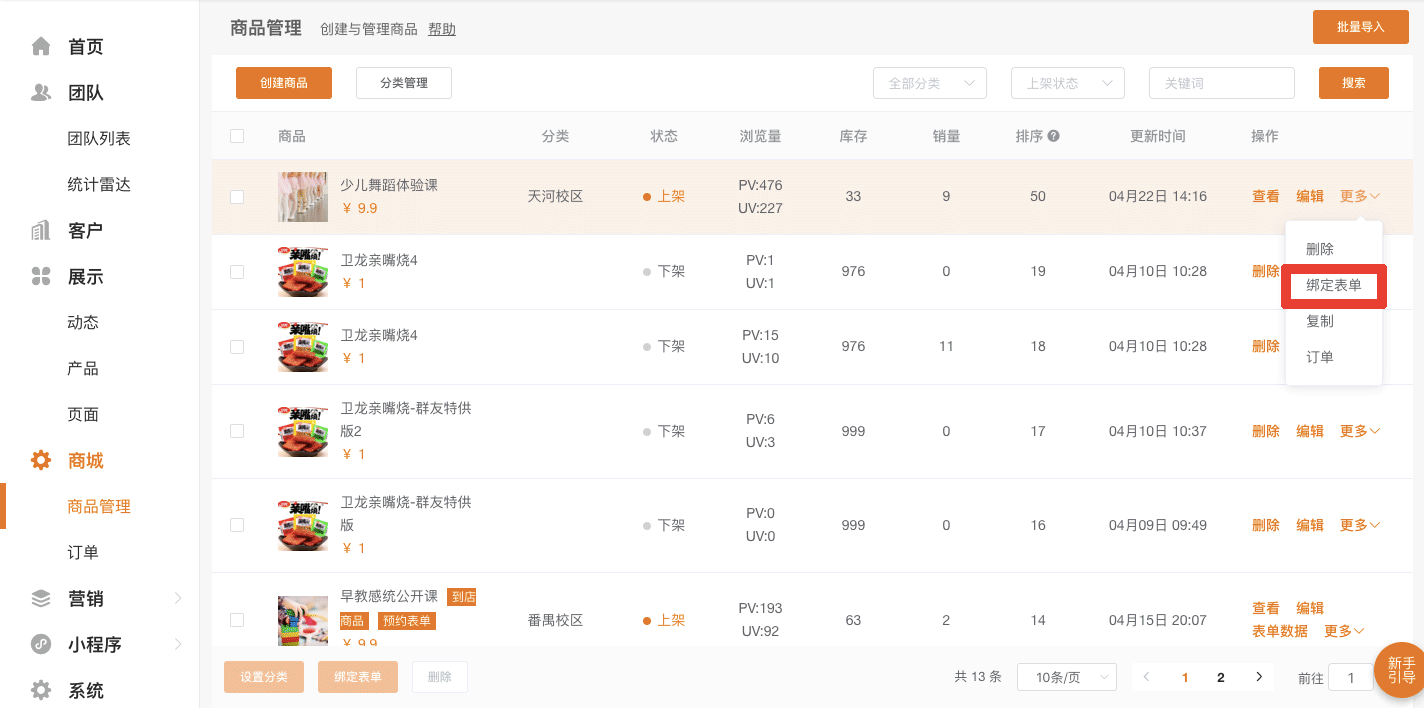Screen dimensions: 1424x708
Task: Toggle the select-all checkbox in table header
Action: [237, 136]
